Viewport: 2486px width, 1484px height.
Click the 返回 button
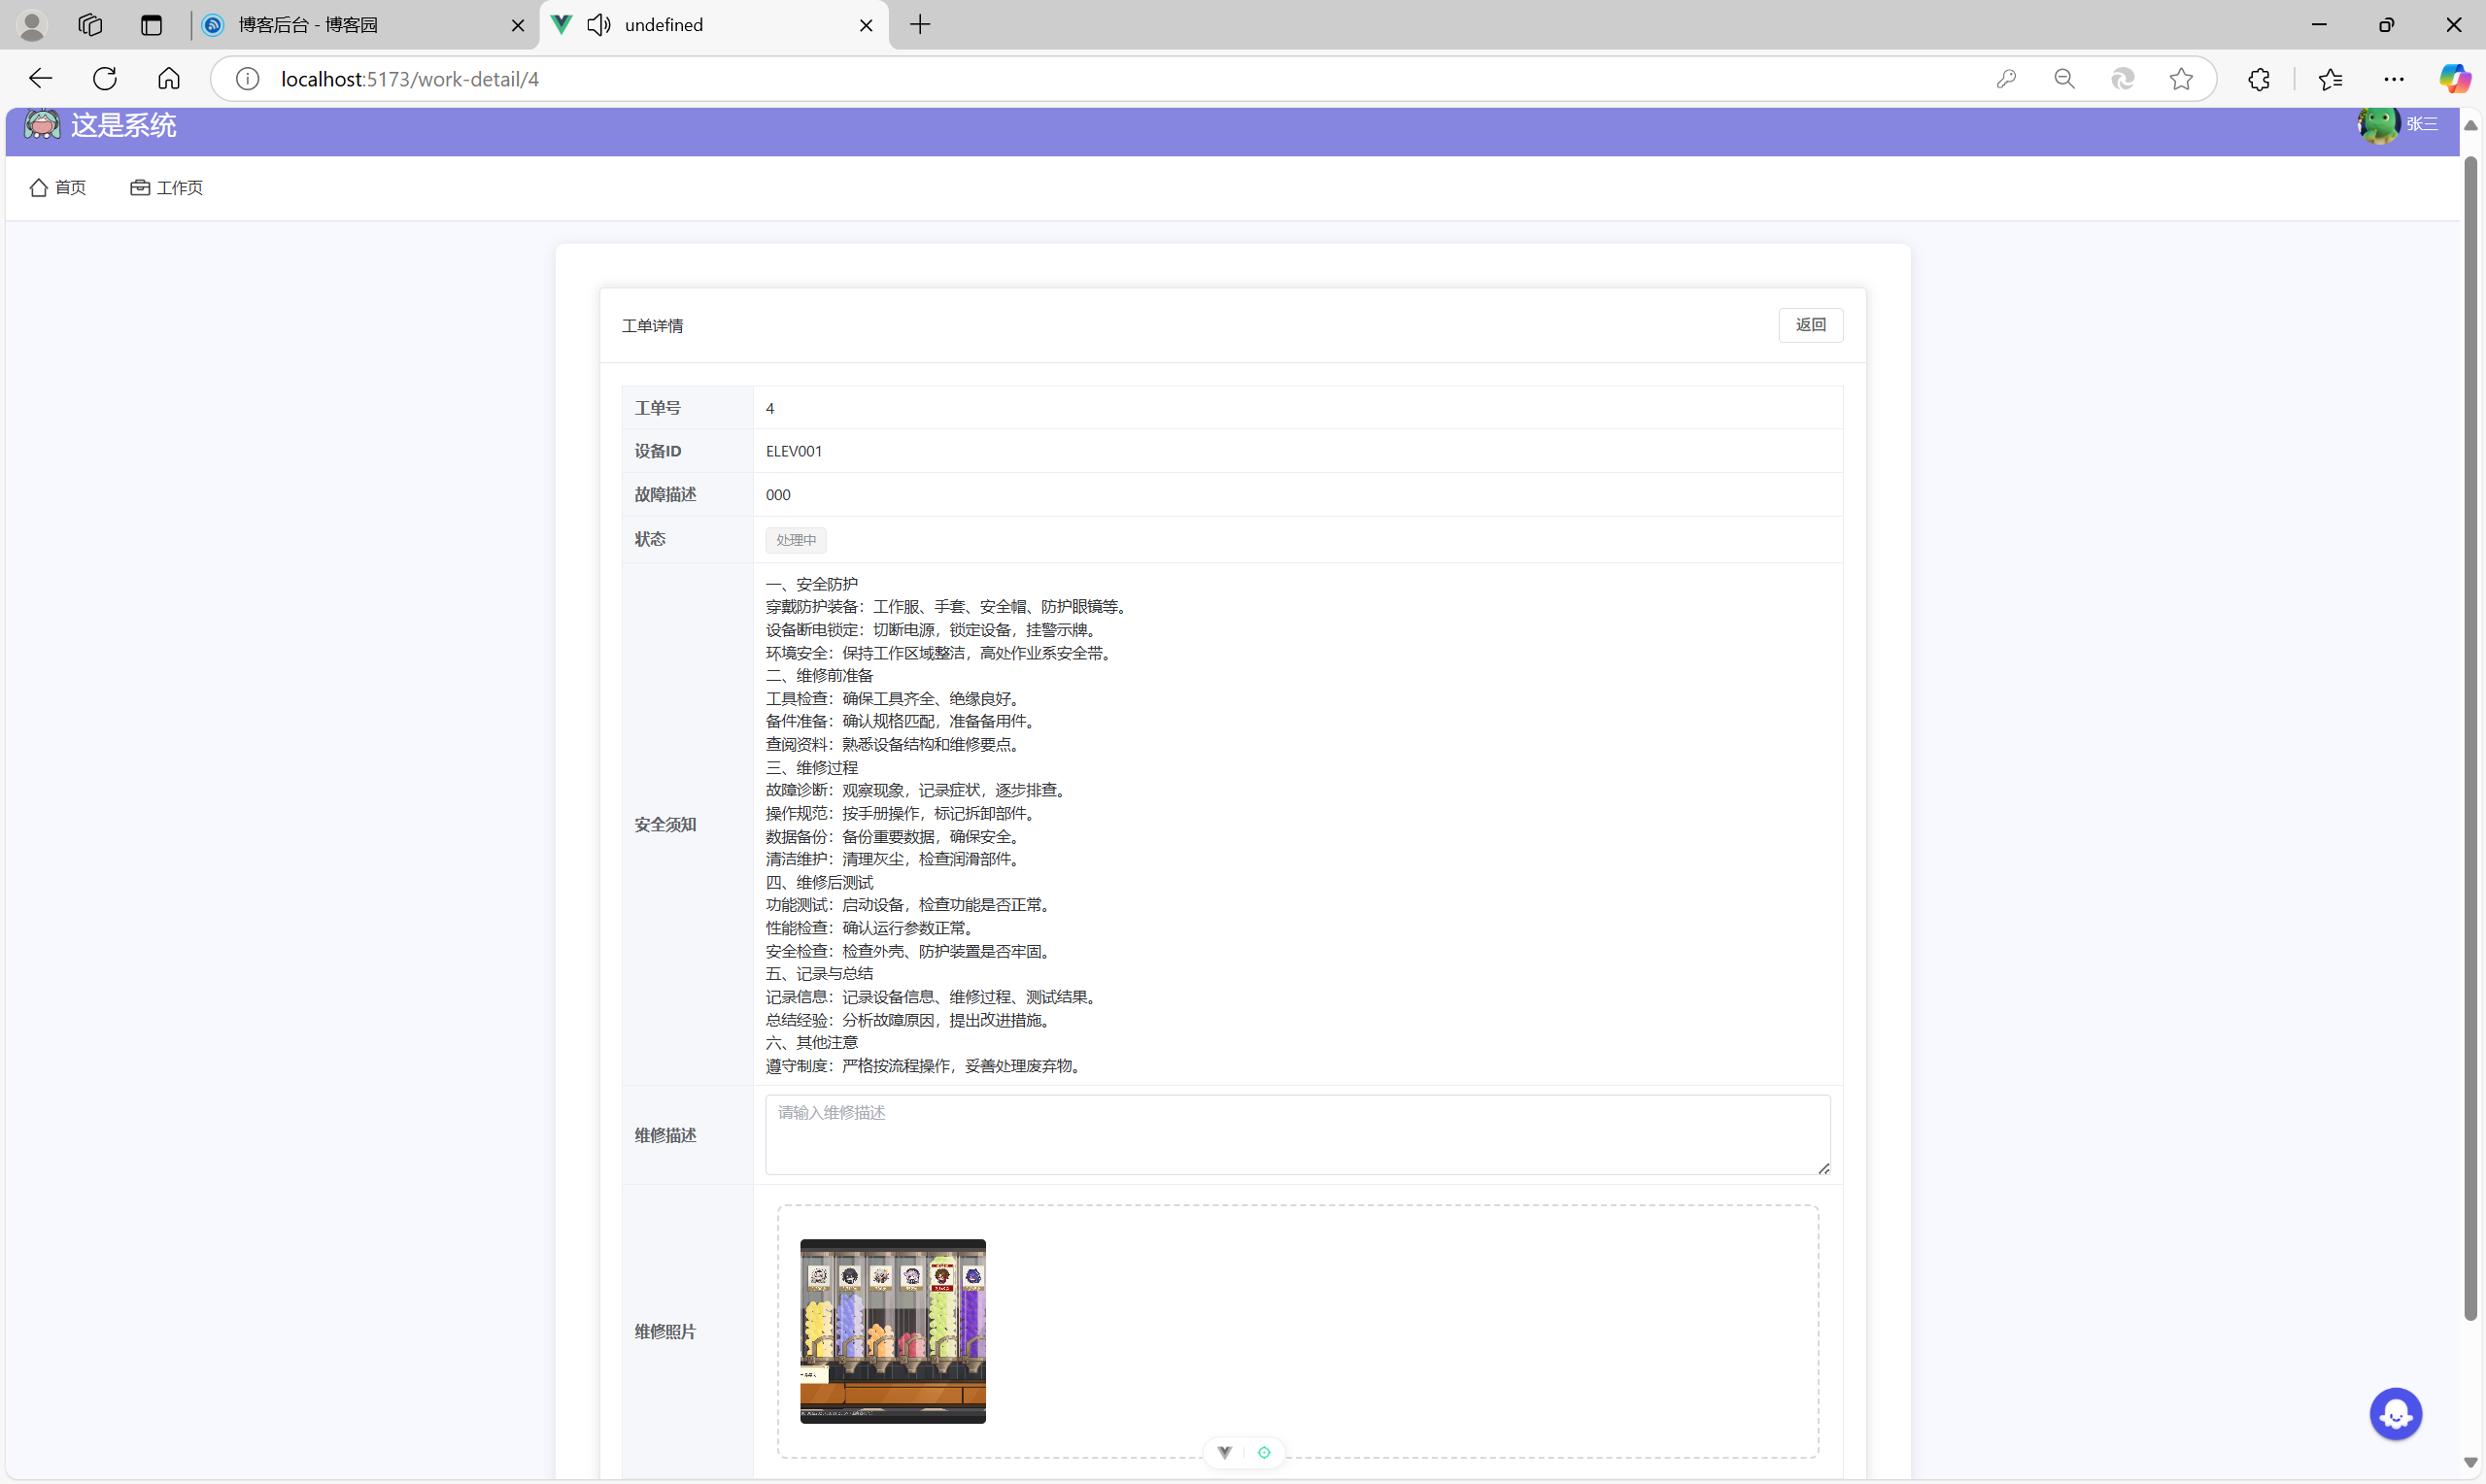pyautogui.click(x=1810, y=325)
